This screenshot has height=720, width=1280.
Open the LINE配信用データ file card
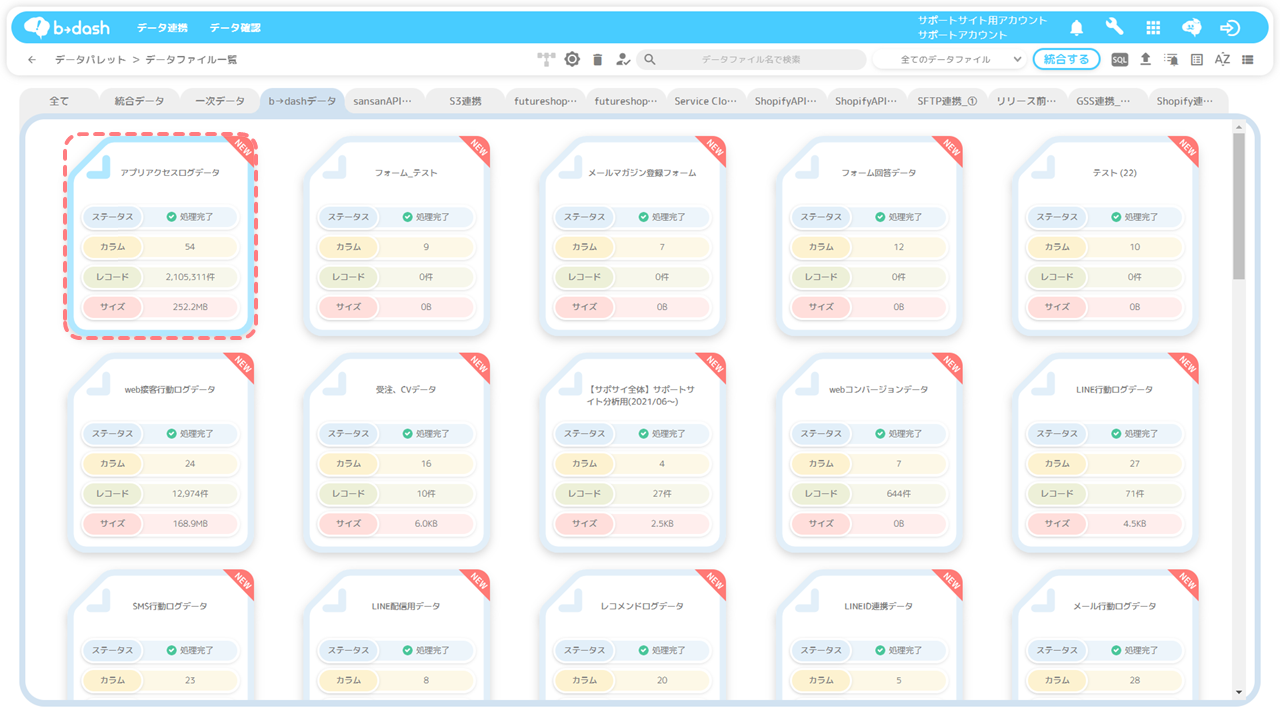pyautogui.click(x=397, y=635)
